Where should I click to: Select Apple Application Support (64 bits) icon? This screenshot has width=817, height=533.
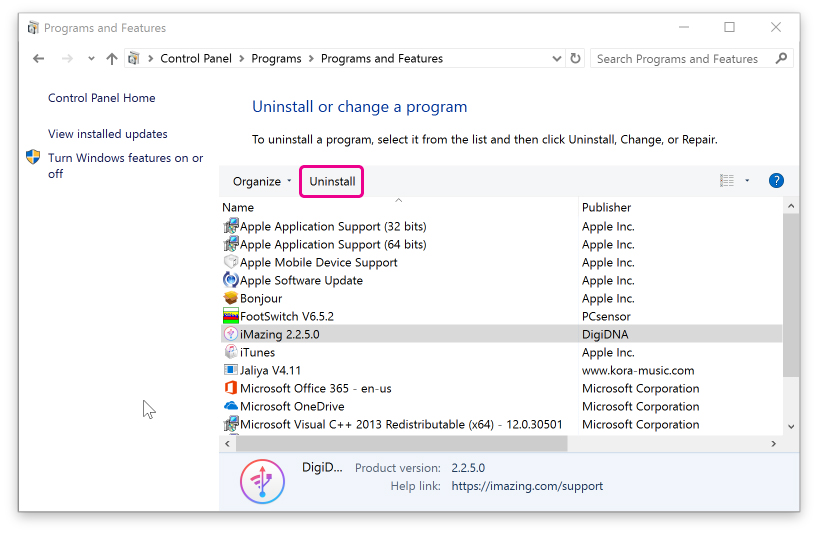point(231,244)
